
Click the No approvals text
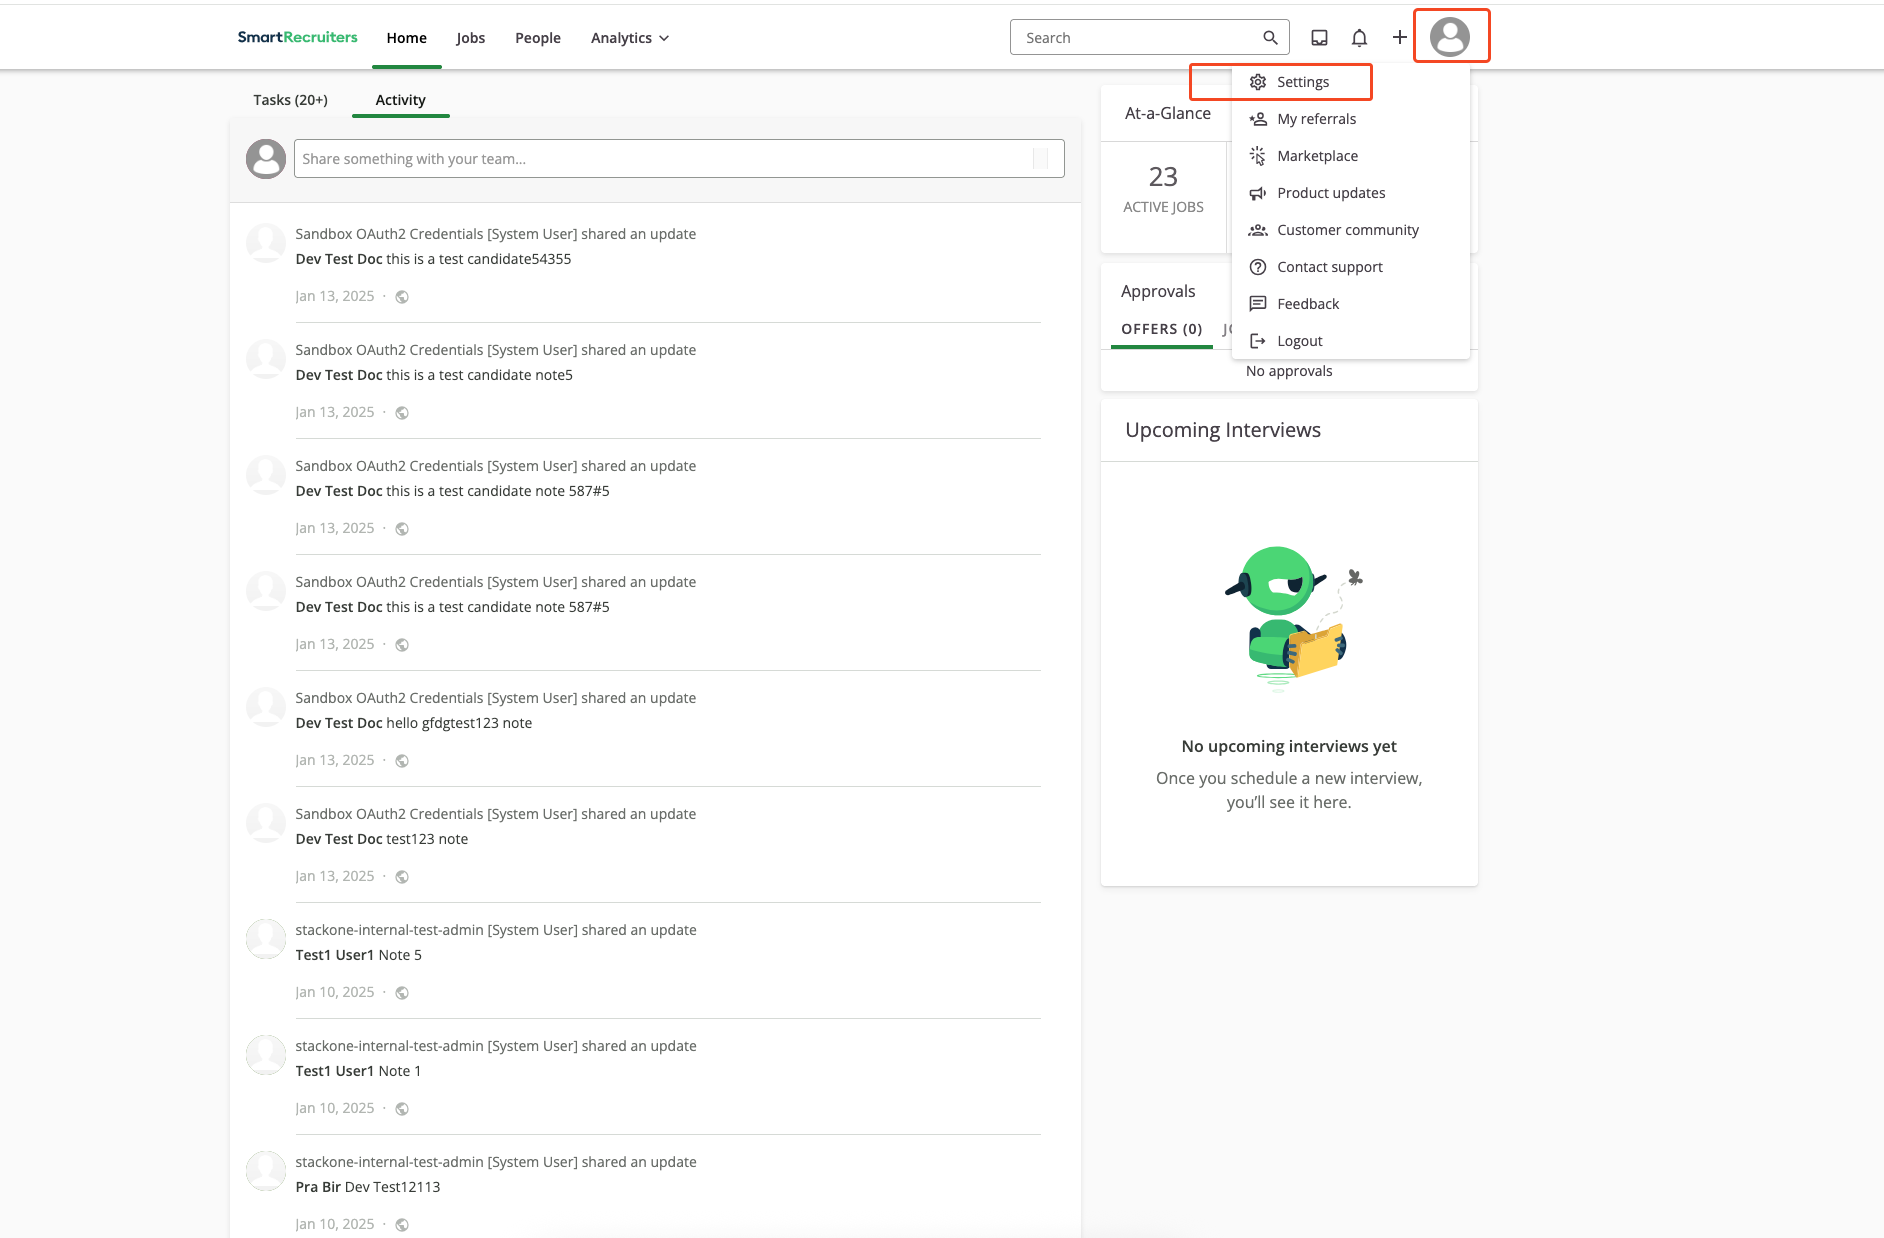(1289, 371)
